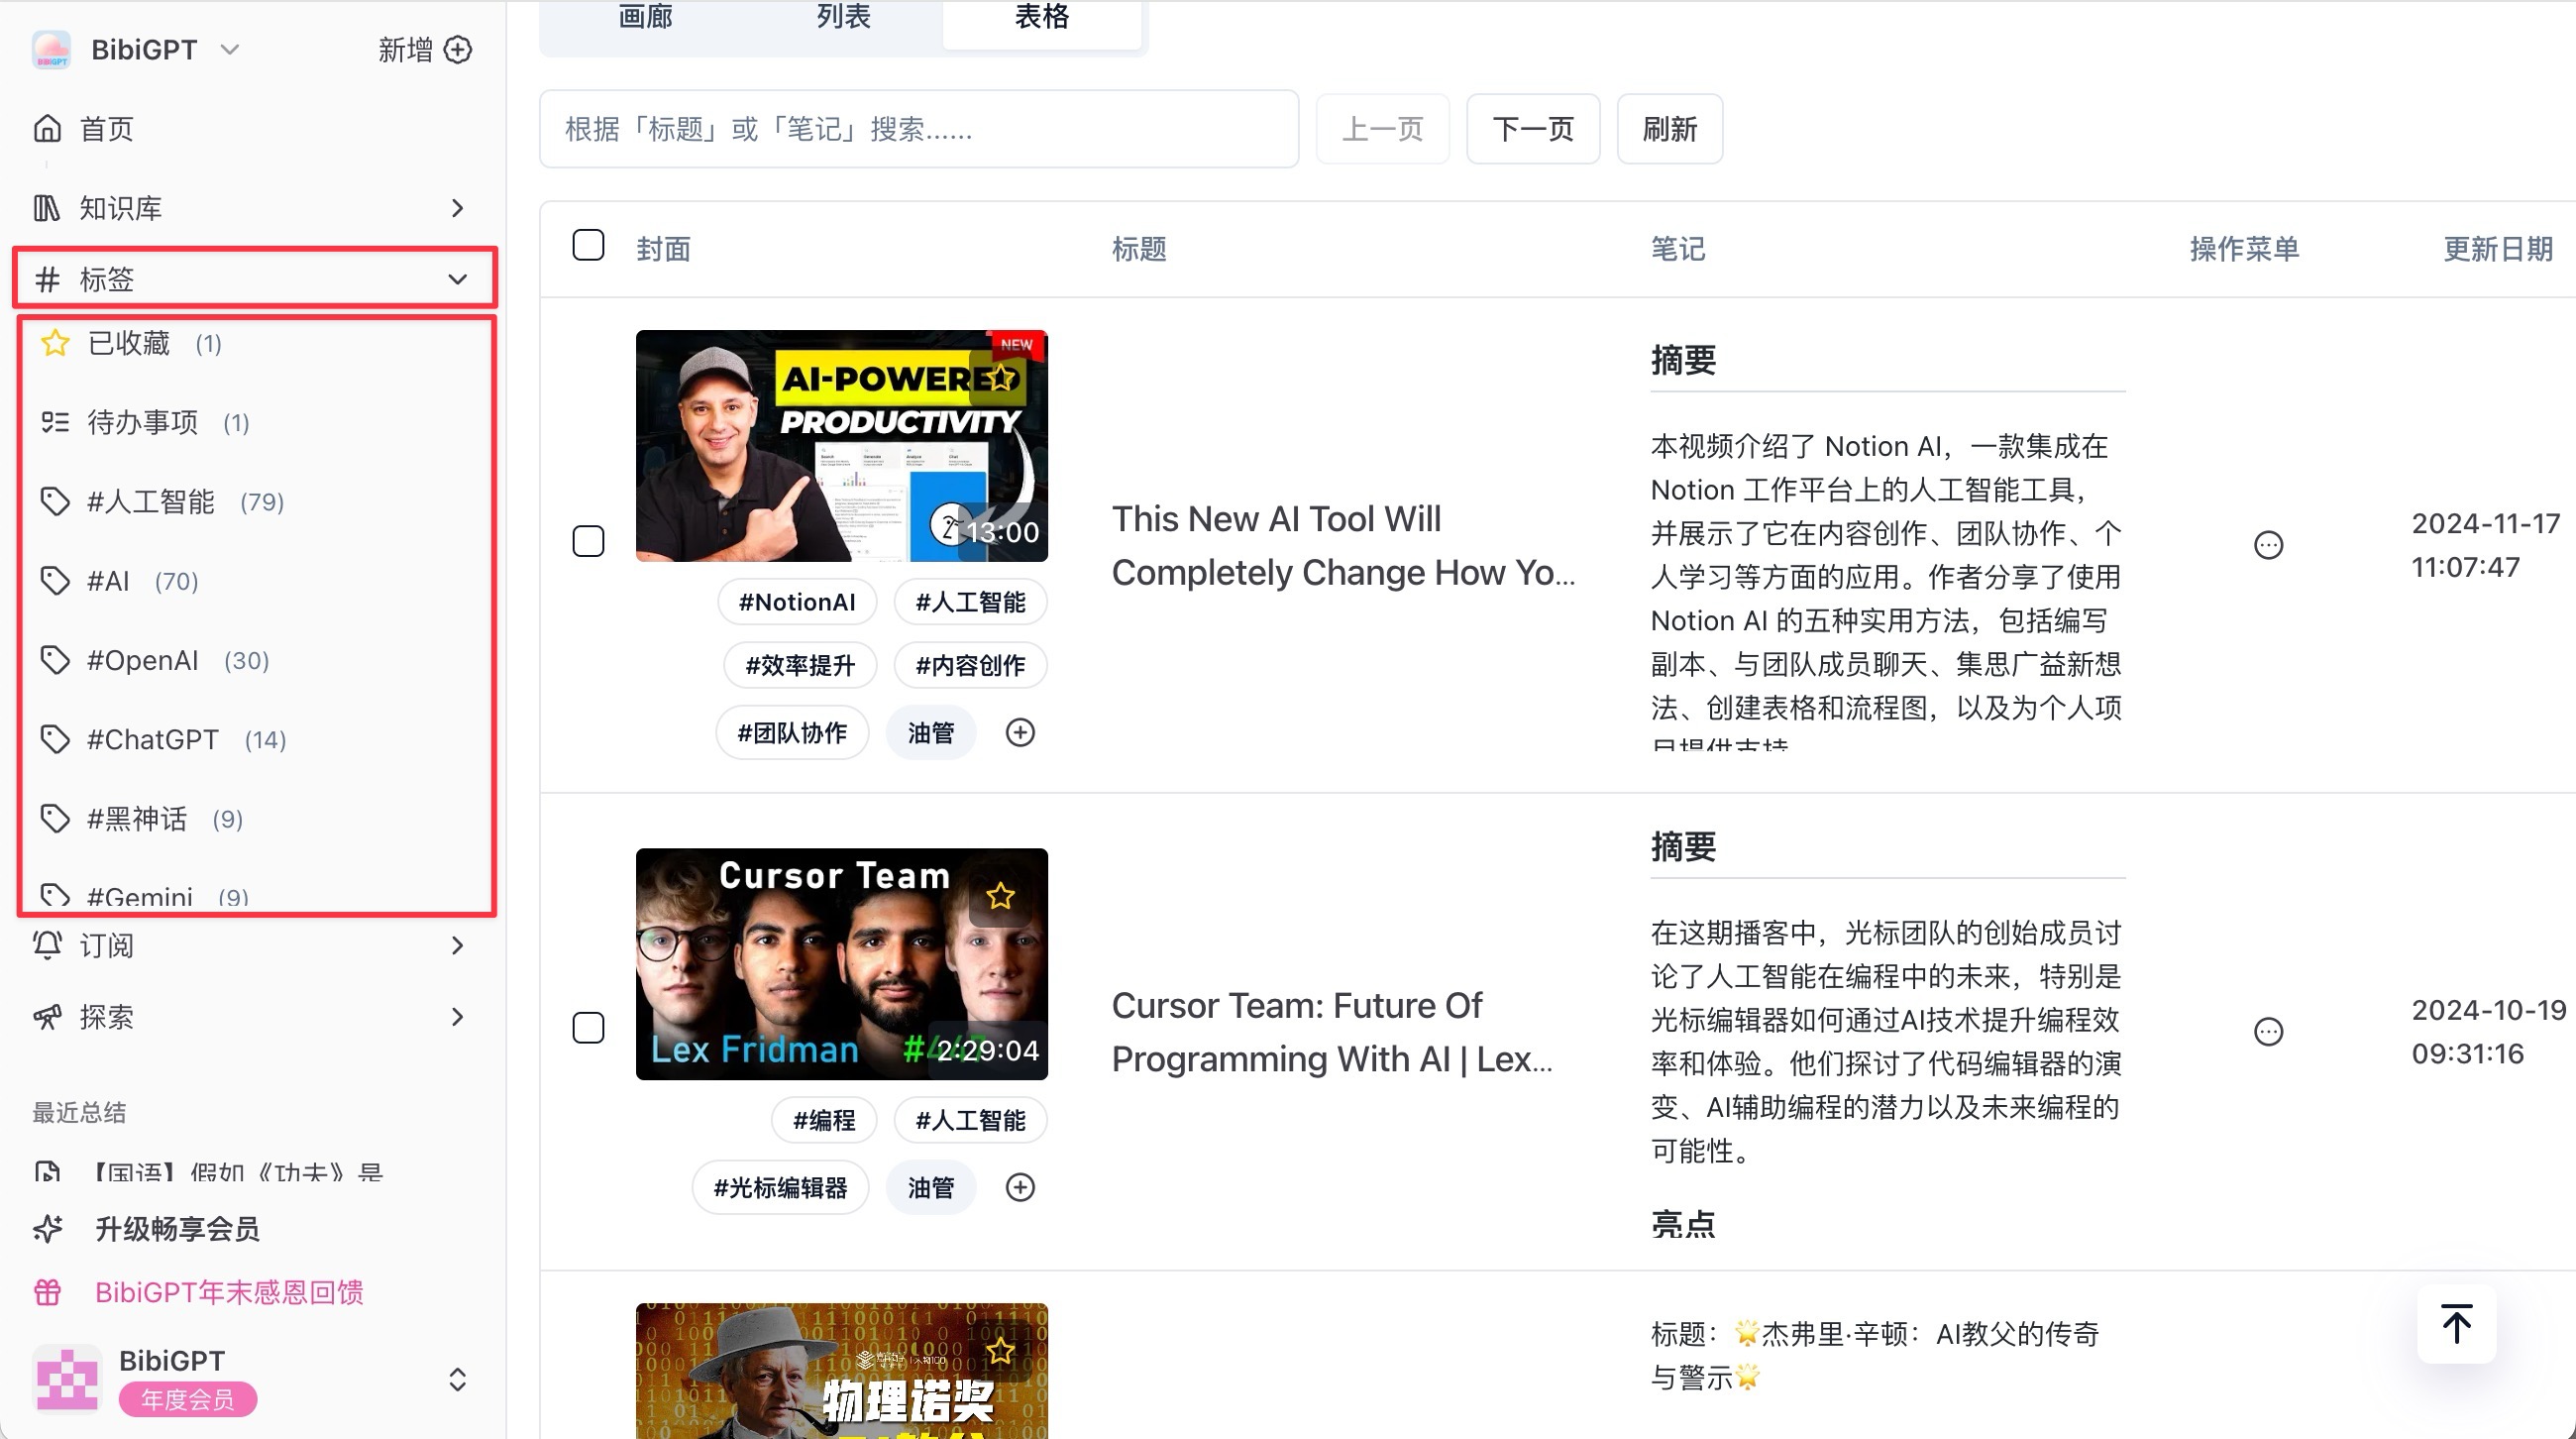This screenshot has height=1439, width=2576.
Task: Toggle the star on the Cursor Team thumbnail
Action: 1000,896
